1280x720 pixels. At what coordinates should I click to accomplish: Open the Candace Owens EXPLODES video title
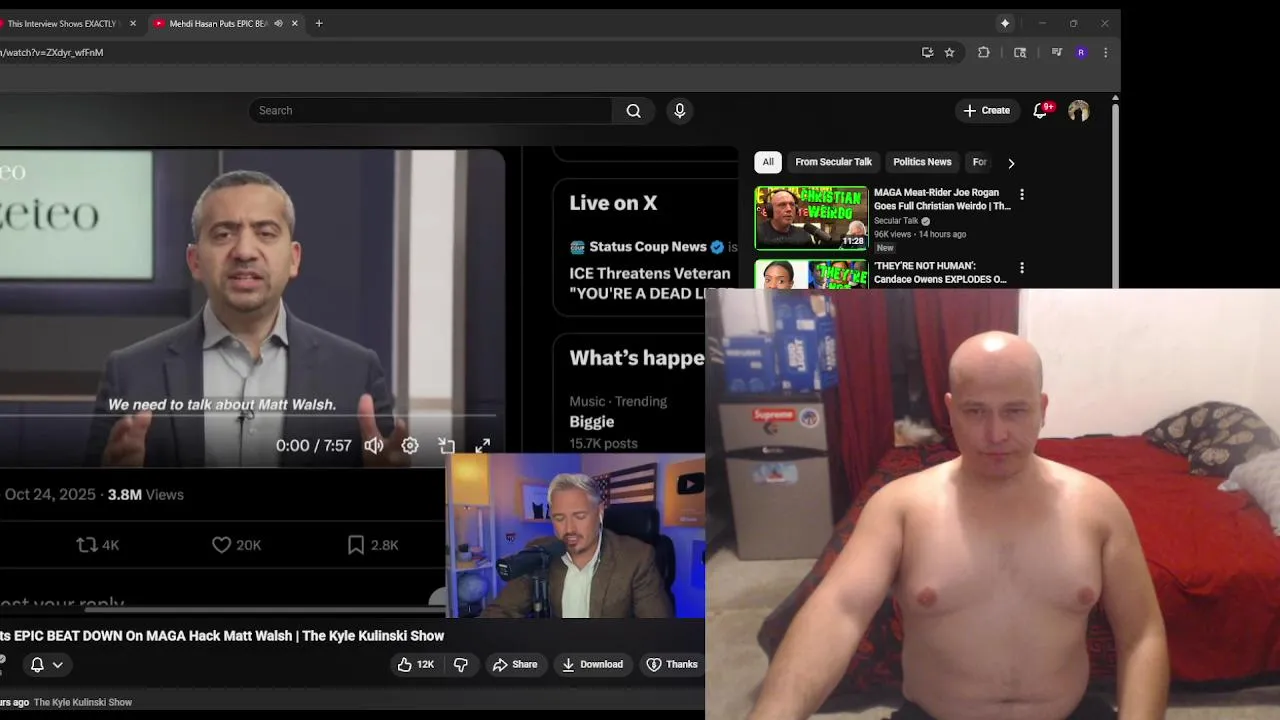point(940,273)
